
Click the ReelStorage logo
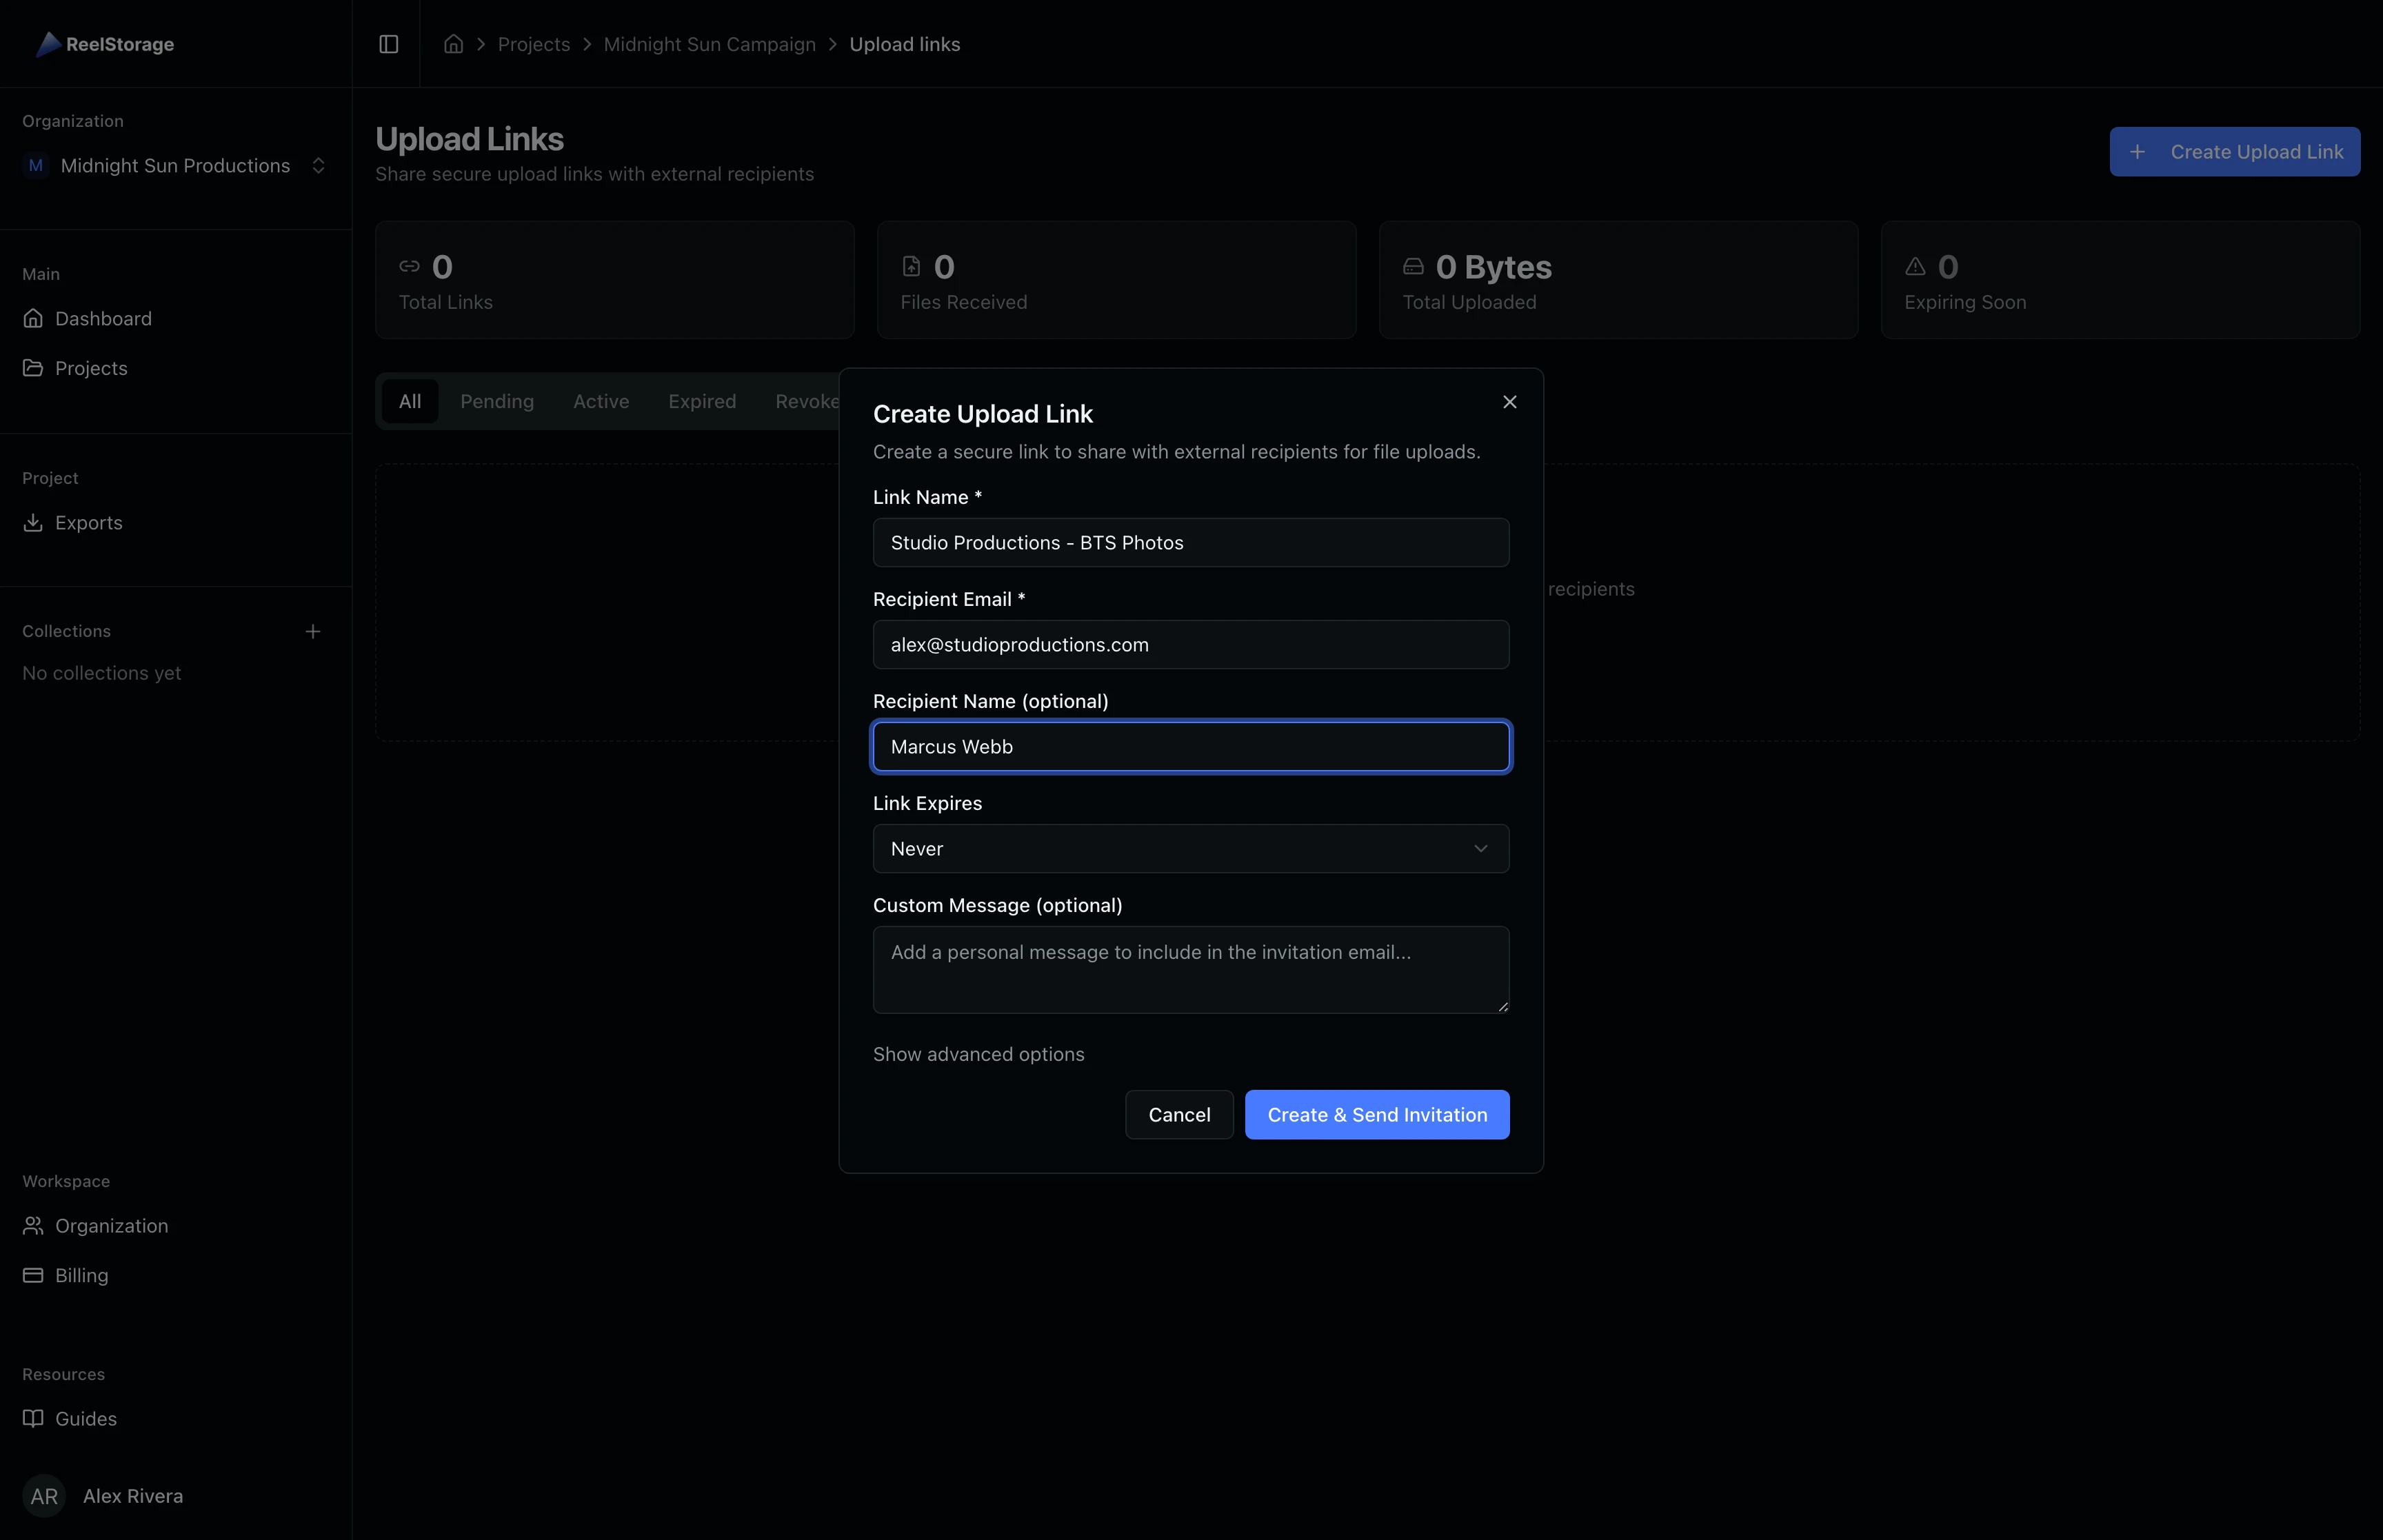pos(105,44)
